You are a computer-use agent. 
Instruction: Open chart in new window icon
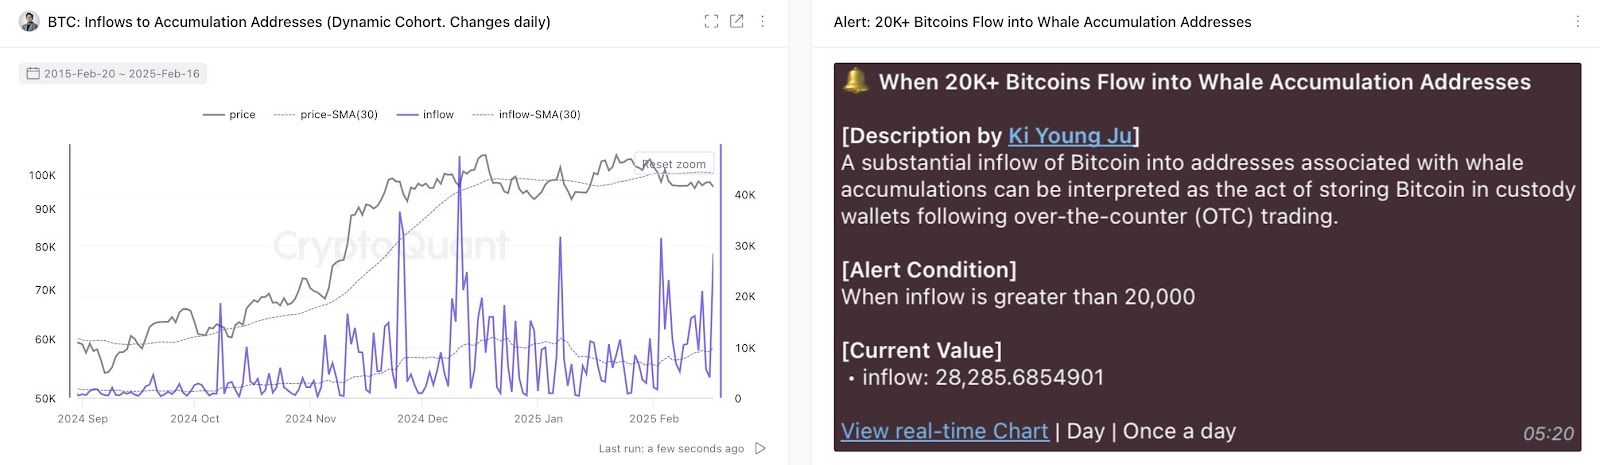pos(737,21)
